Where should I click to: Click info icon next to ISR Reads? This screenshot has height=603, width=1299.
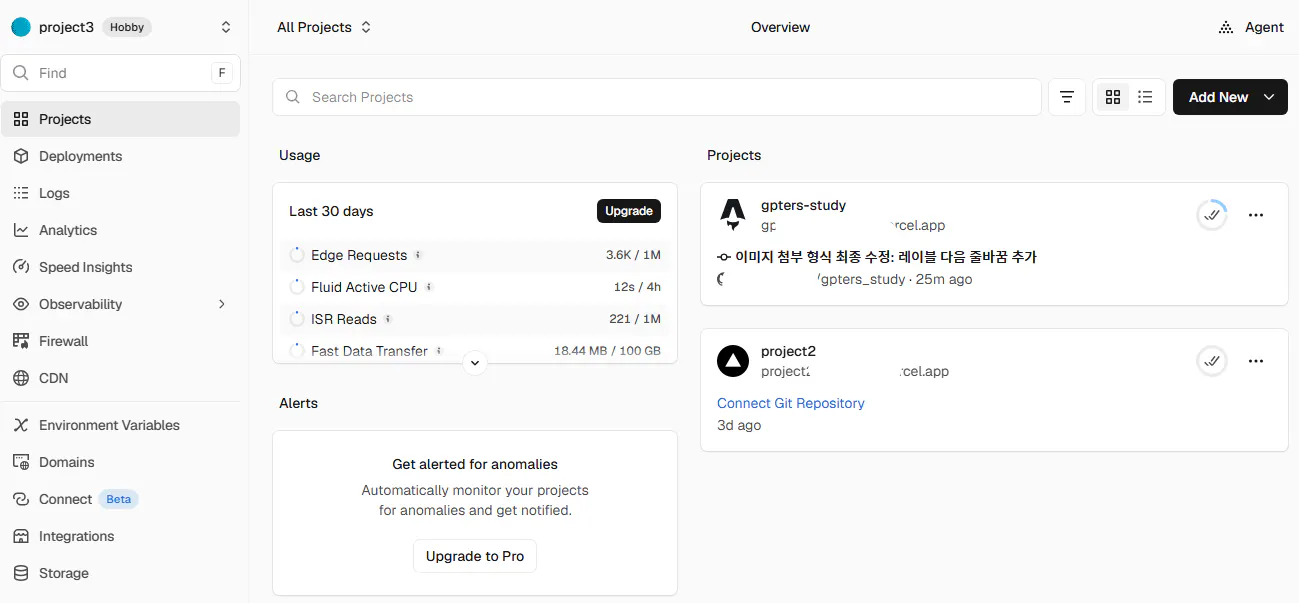[x=388, y=319]
